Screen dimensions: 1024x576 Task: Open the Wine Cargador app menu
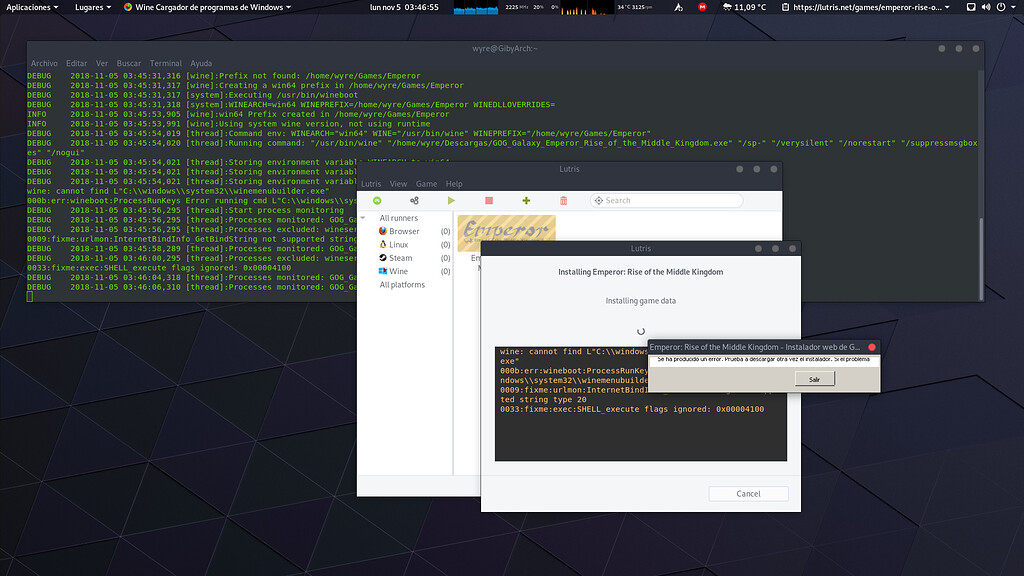[x=207, y=7]
